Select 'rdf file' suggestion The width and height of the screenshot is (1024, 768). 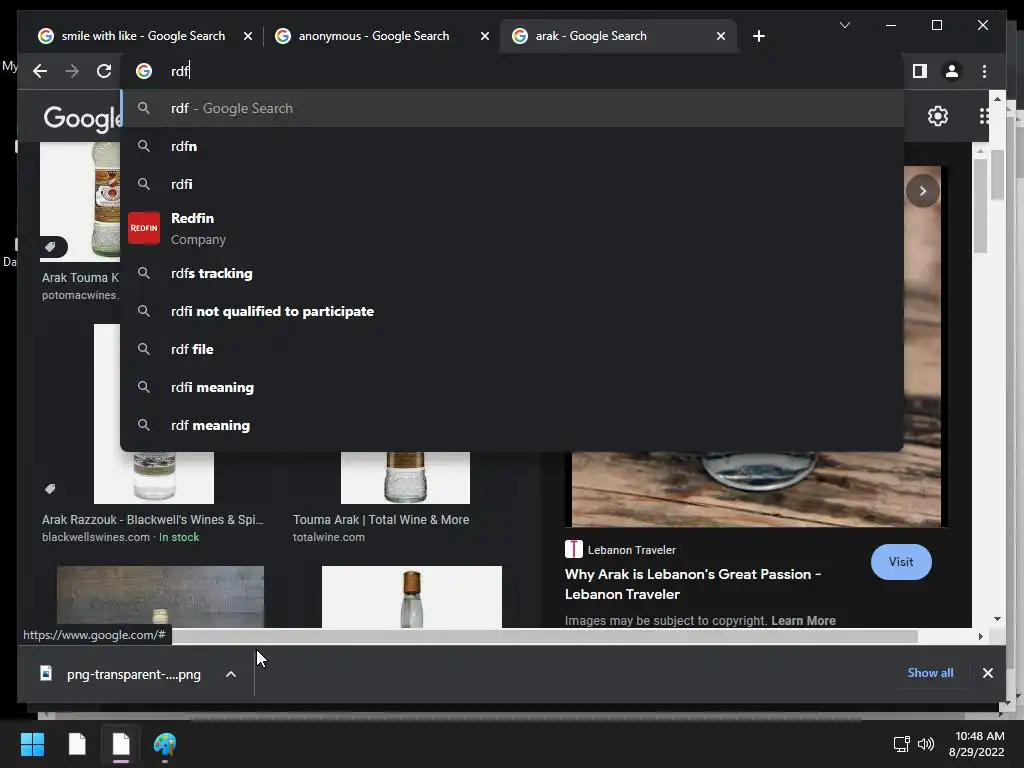tap(512, 349)
